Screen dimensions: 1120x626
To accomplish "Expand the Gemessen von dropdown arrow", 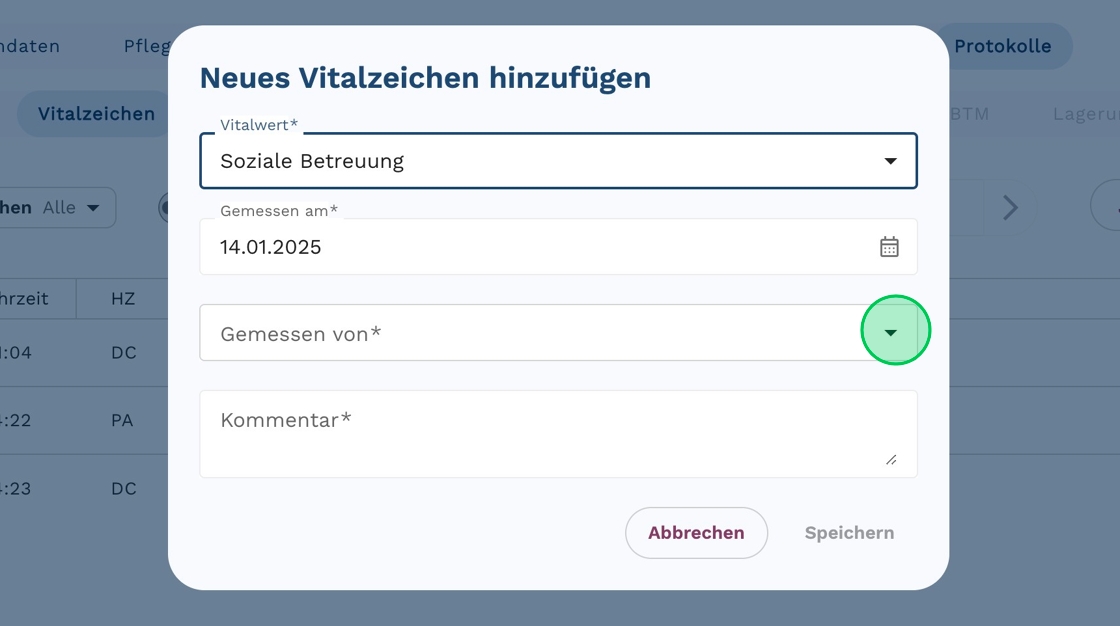I will (891, 333).
